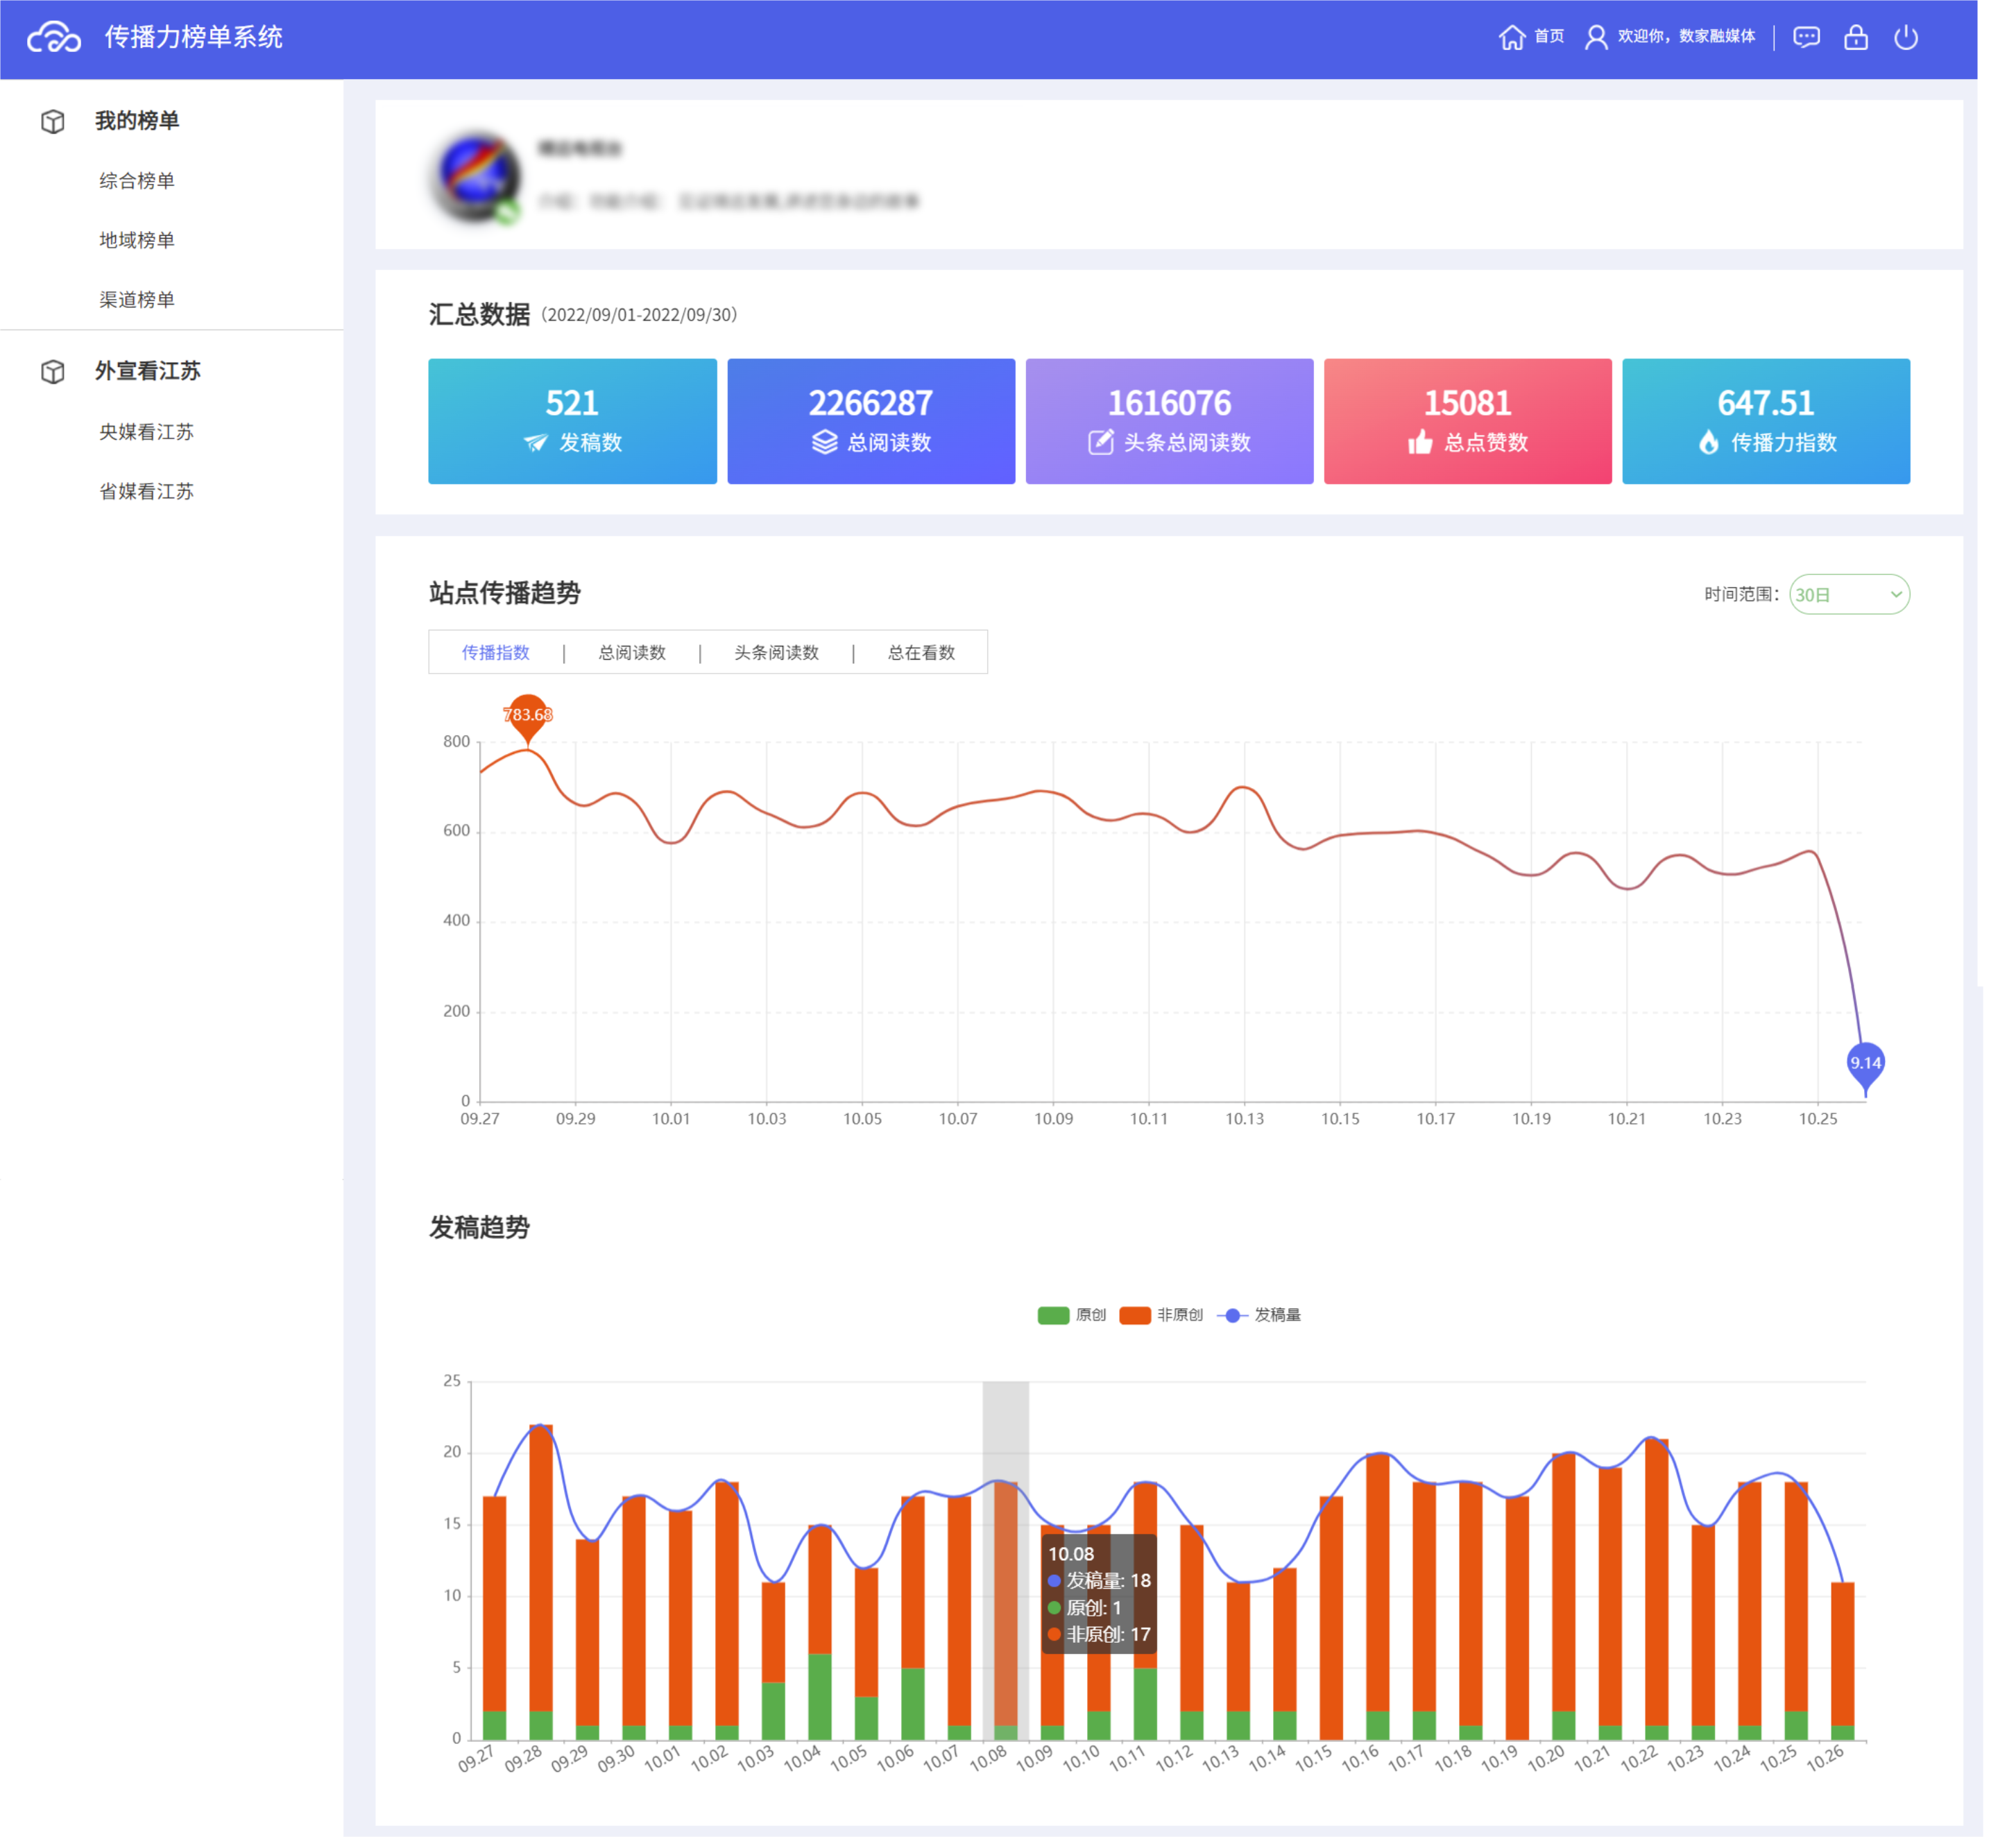Click the home icon in header
The height and width of the screenshot is (1837, 2016).
tap(1511, 37)
